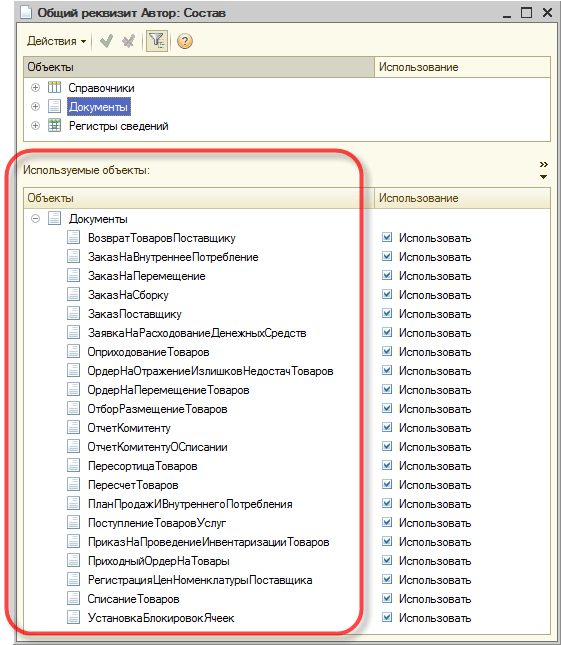Click document icon of ПоступлениеТоваровУслуг
The height and width of the screenshot is (645, 561).
coord(73,522)
